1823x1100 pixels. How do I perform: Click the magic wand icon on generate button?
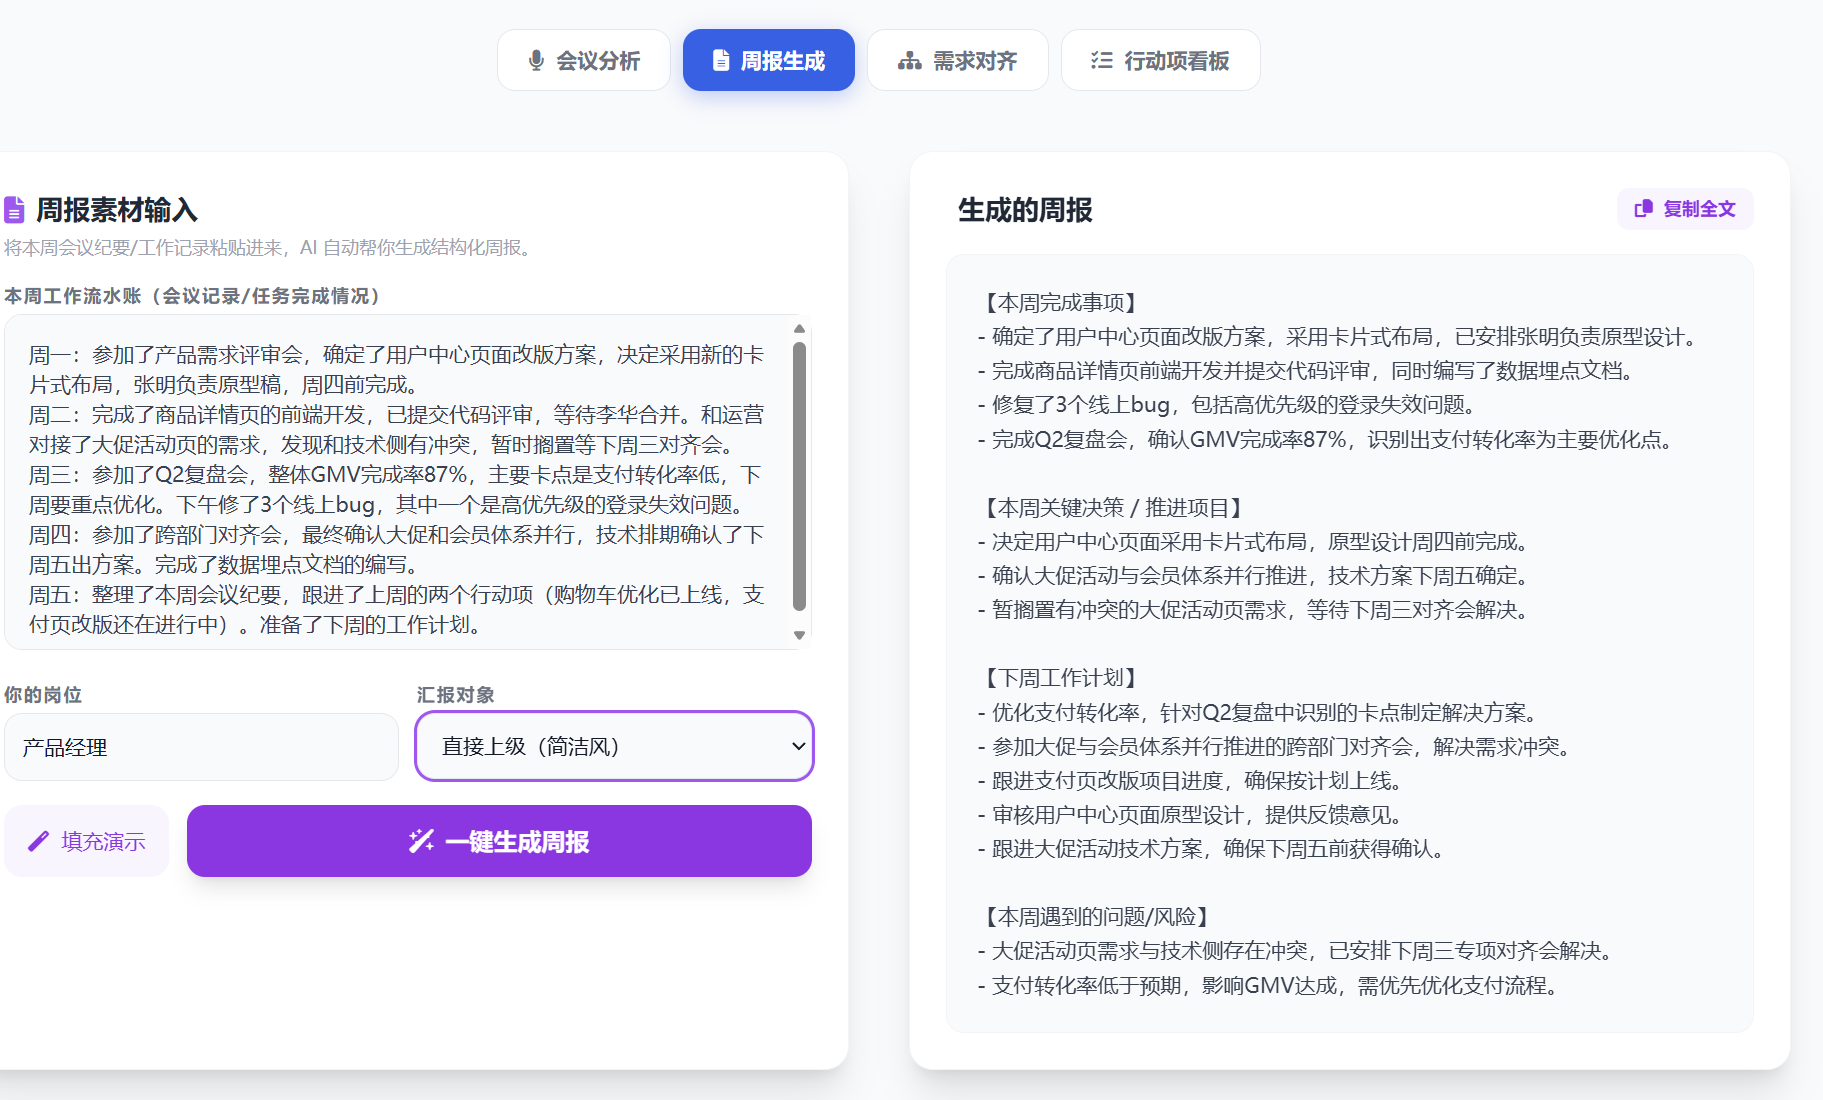pos(421,841)
